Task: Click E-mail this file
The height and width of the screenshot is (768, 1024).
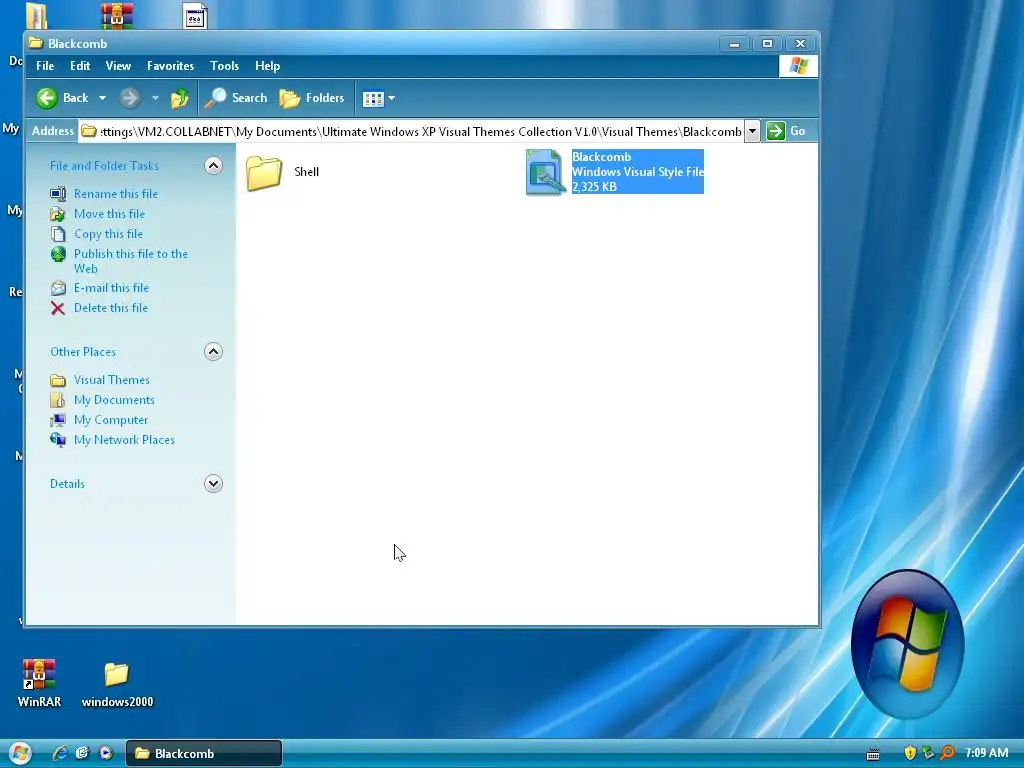Action: pyautogui.click(x=111, y=288)
